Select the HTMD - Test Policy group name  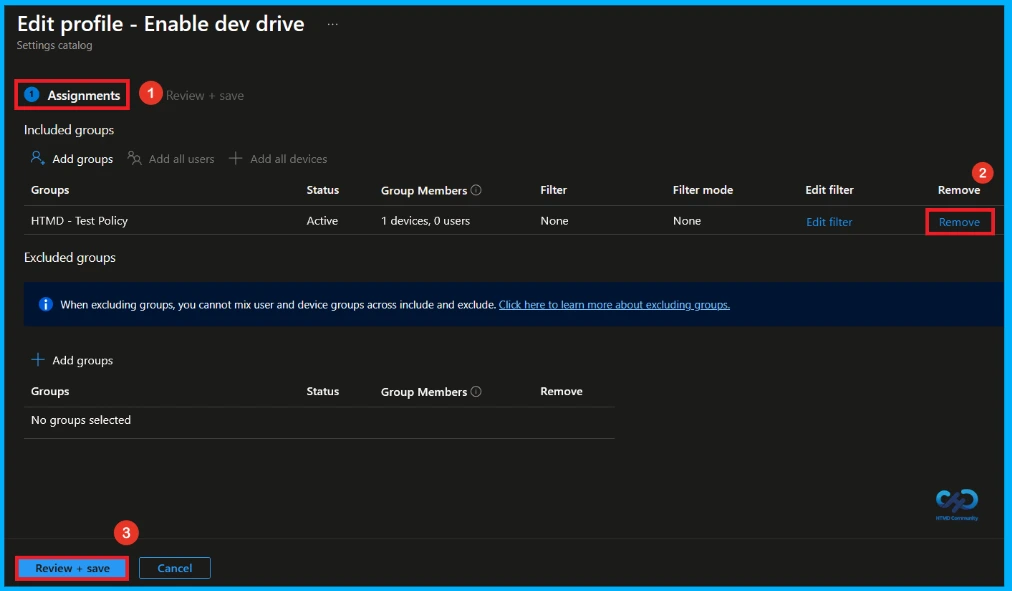click(x=79, y=221)
